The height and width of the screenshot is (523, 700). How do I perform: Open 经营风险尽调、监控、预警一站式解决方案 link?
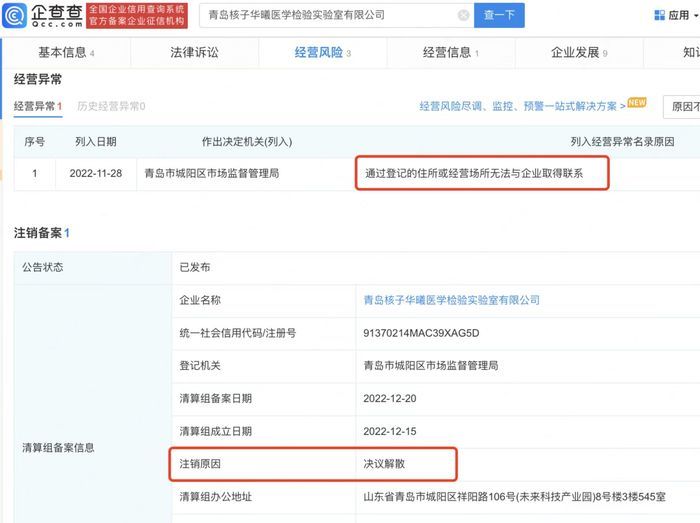click(522, 106)
